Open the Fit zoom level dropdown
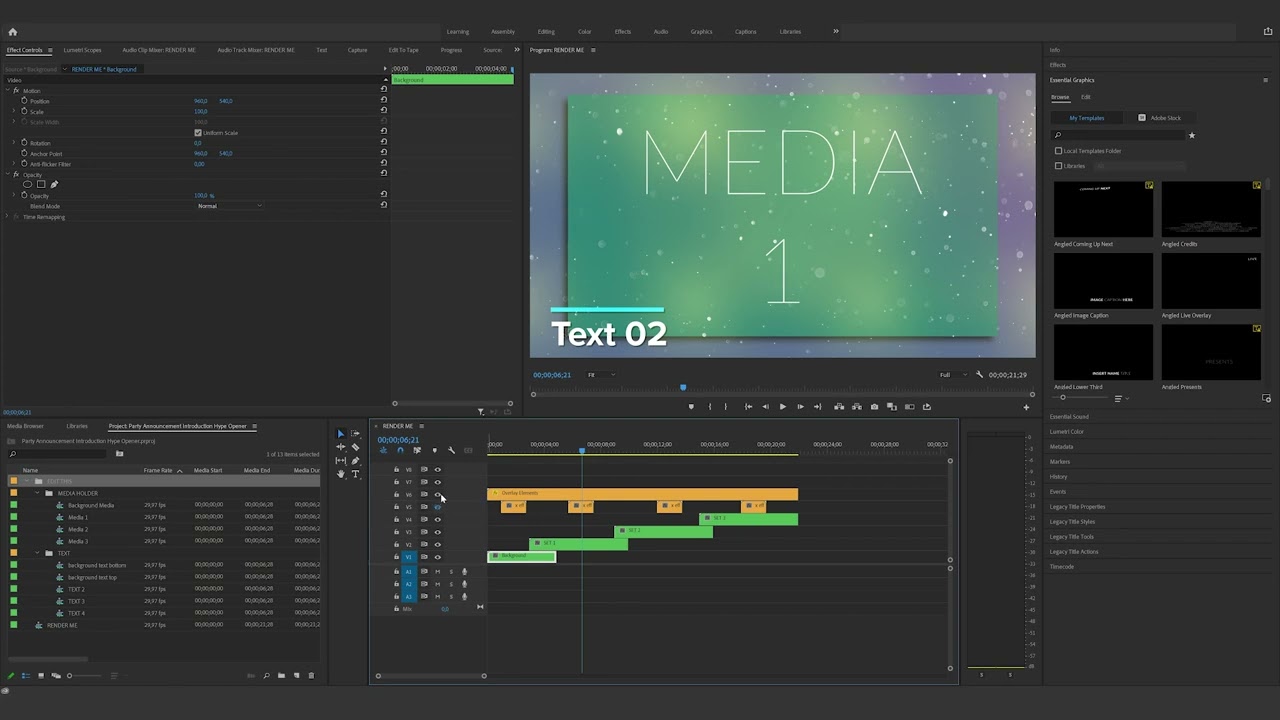The image size is (1280, 720). (600, 375)
